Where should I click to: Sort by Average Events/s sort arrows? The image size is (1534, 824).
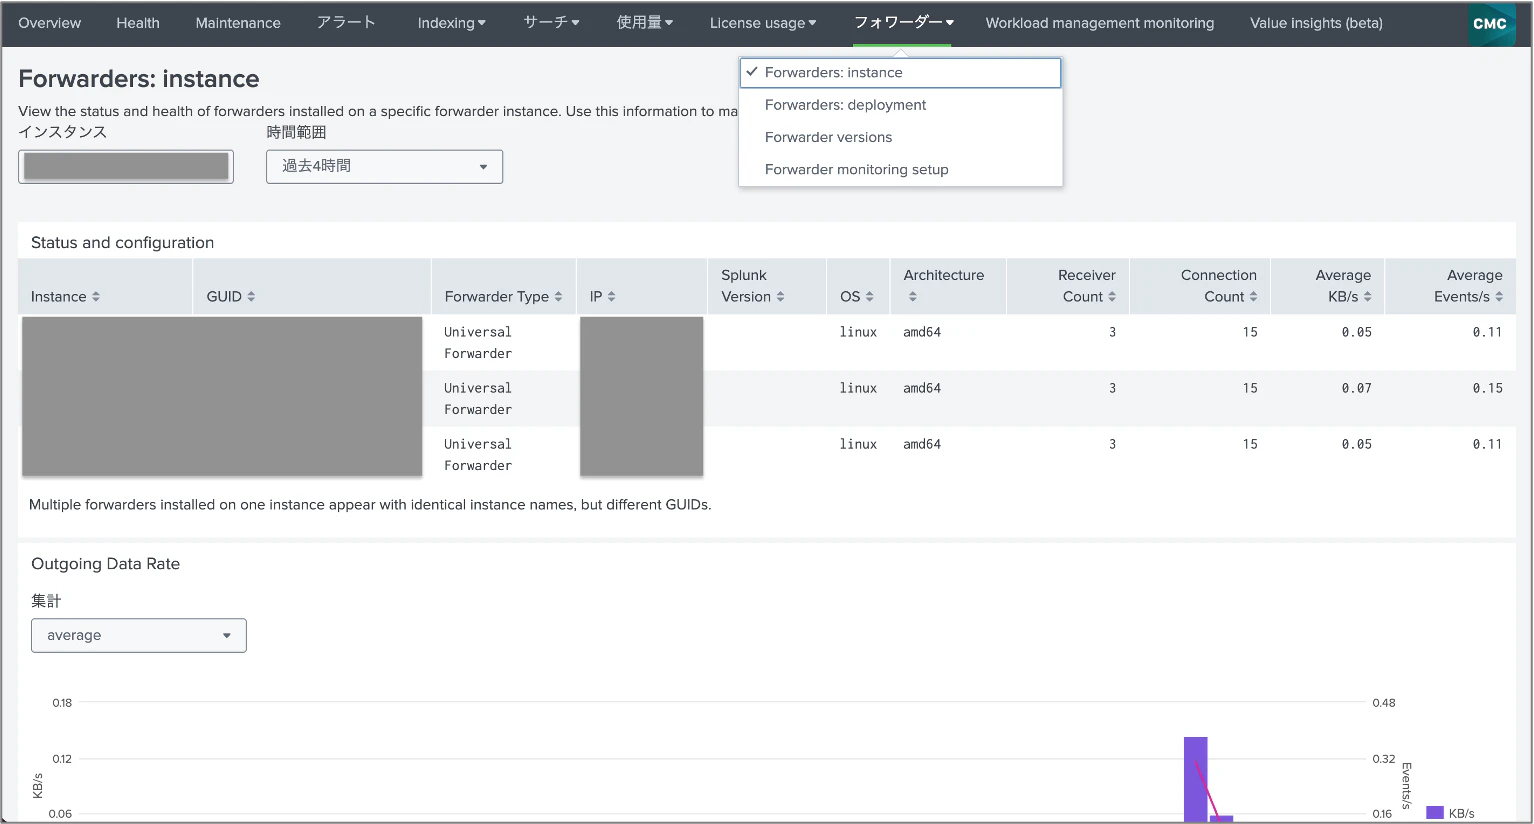1499,297
